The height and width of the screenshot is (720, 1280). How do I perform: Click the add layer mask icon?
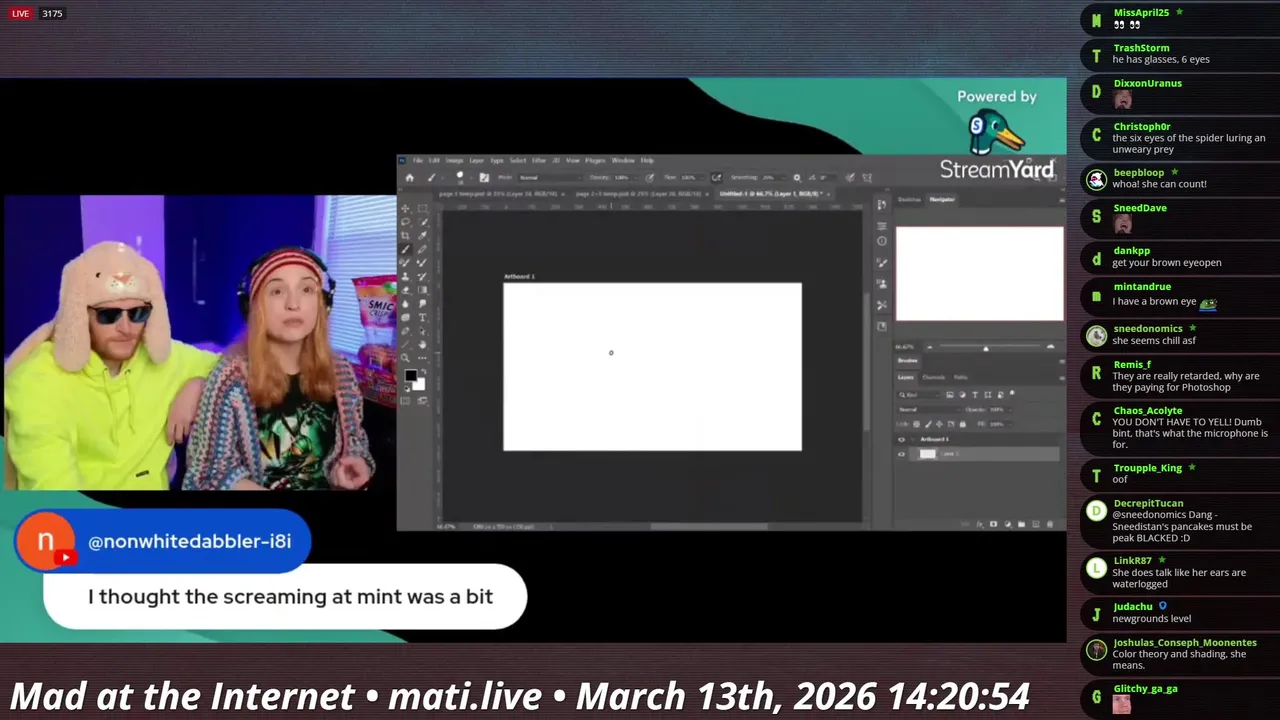pyautogui.click(x=993, y=524)
